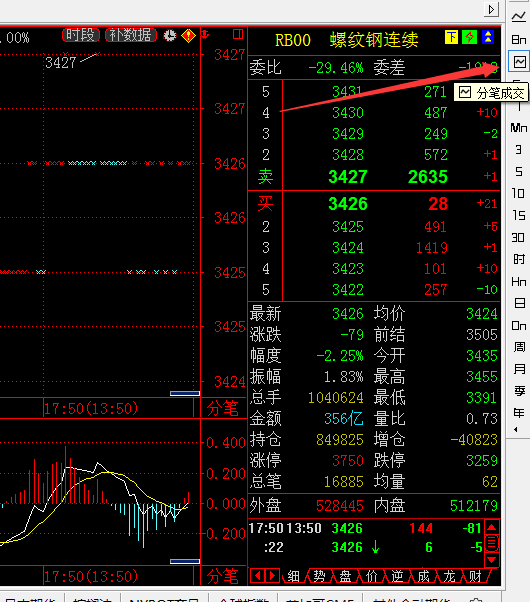Image resolution: width=530 pixels, height=602 pixels.
Task: Click the clock icon beside 补数据
Action: [x=170, y=36]
